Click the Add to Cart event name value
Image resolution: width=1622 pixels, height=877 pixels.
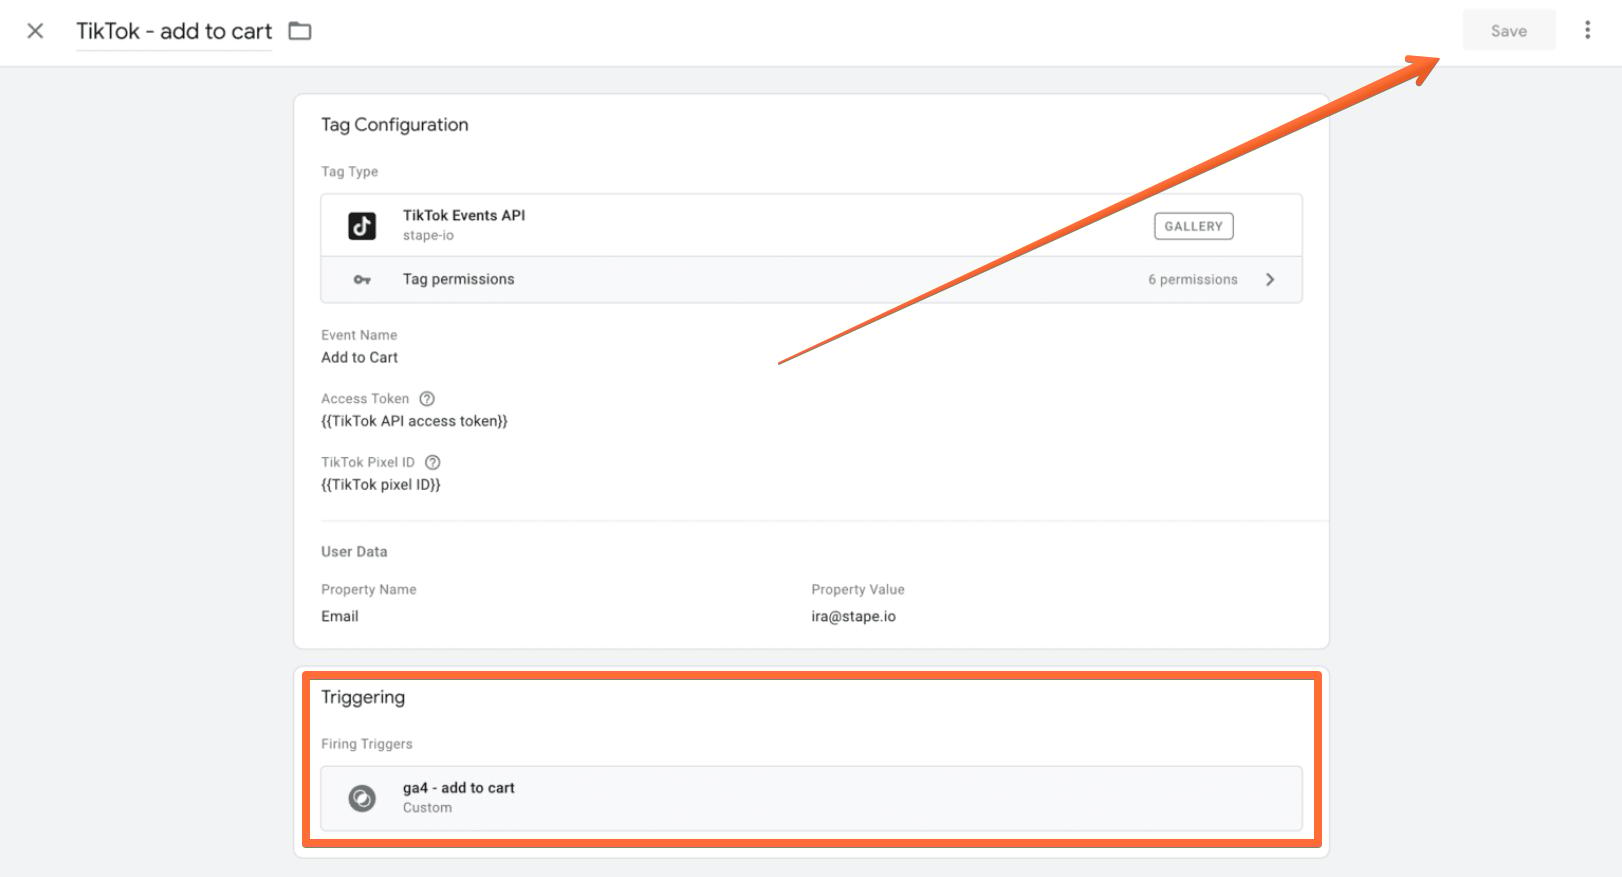359,357
